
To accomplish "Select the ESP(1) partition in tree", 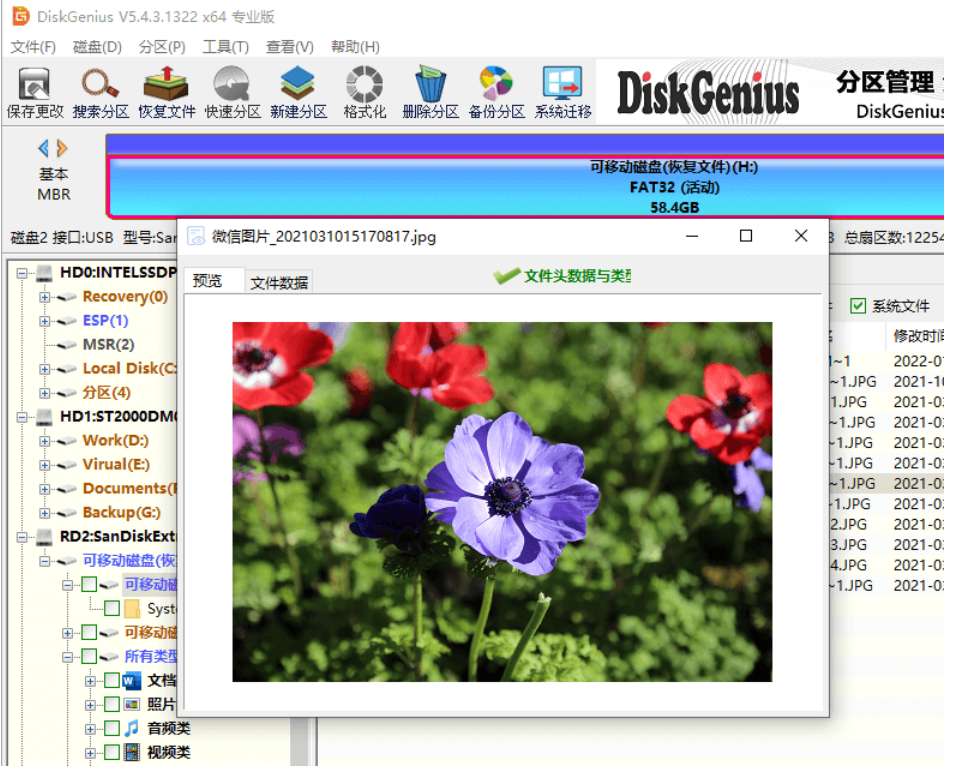I will [105, 321].
